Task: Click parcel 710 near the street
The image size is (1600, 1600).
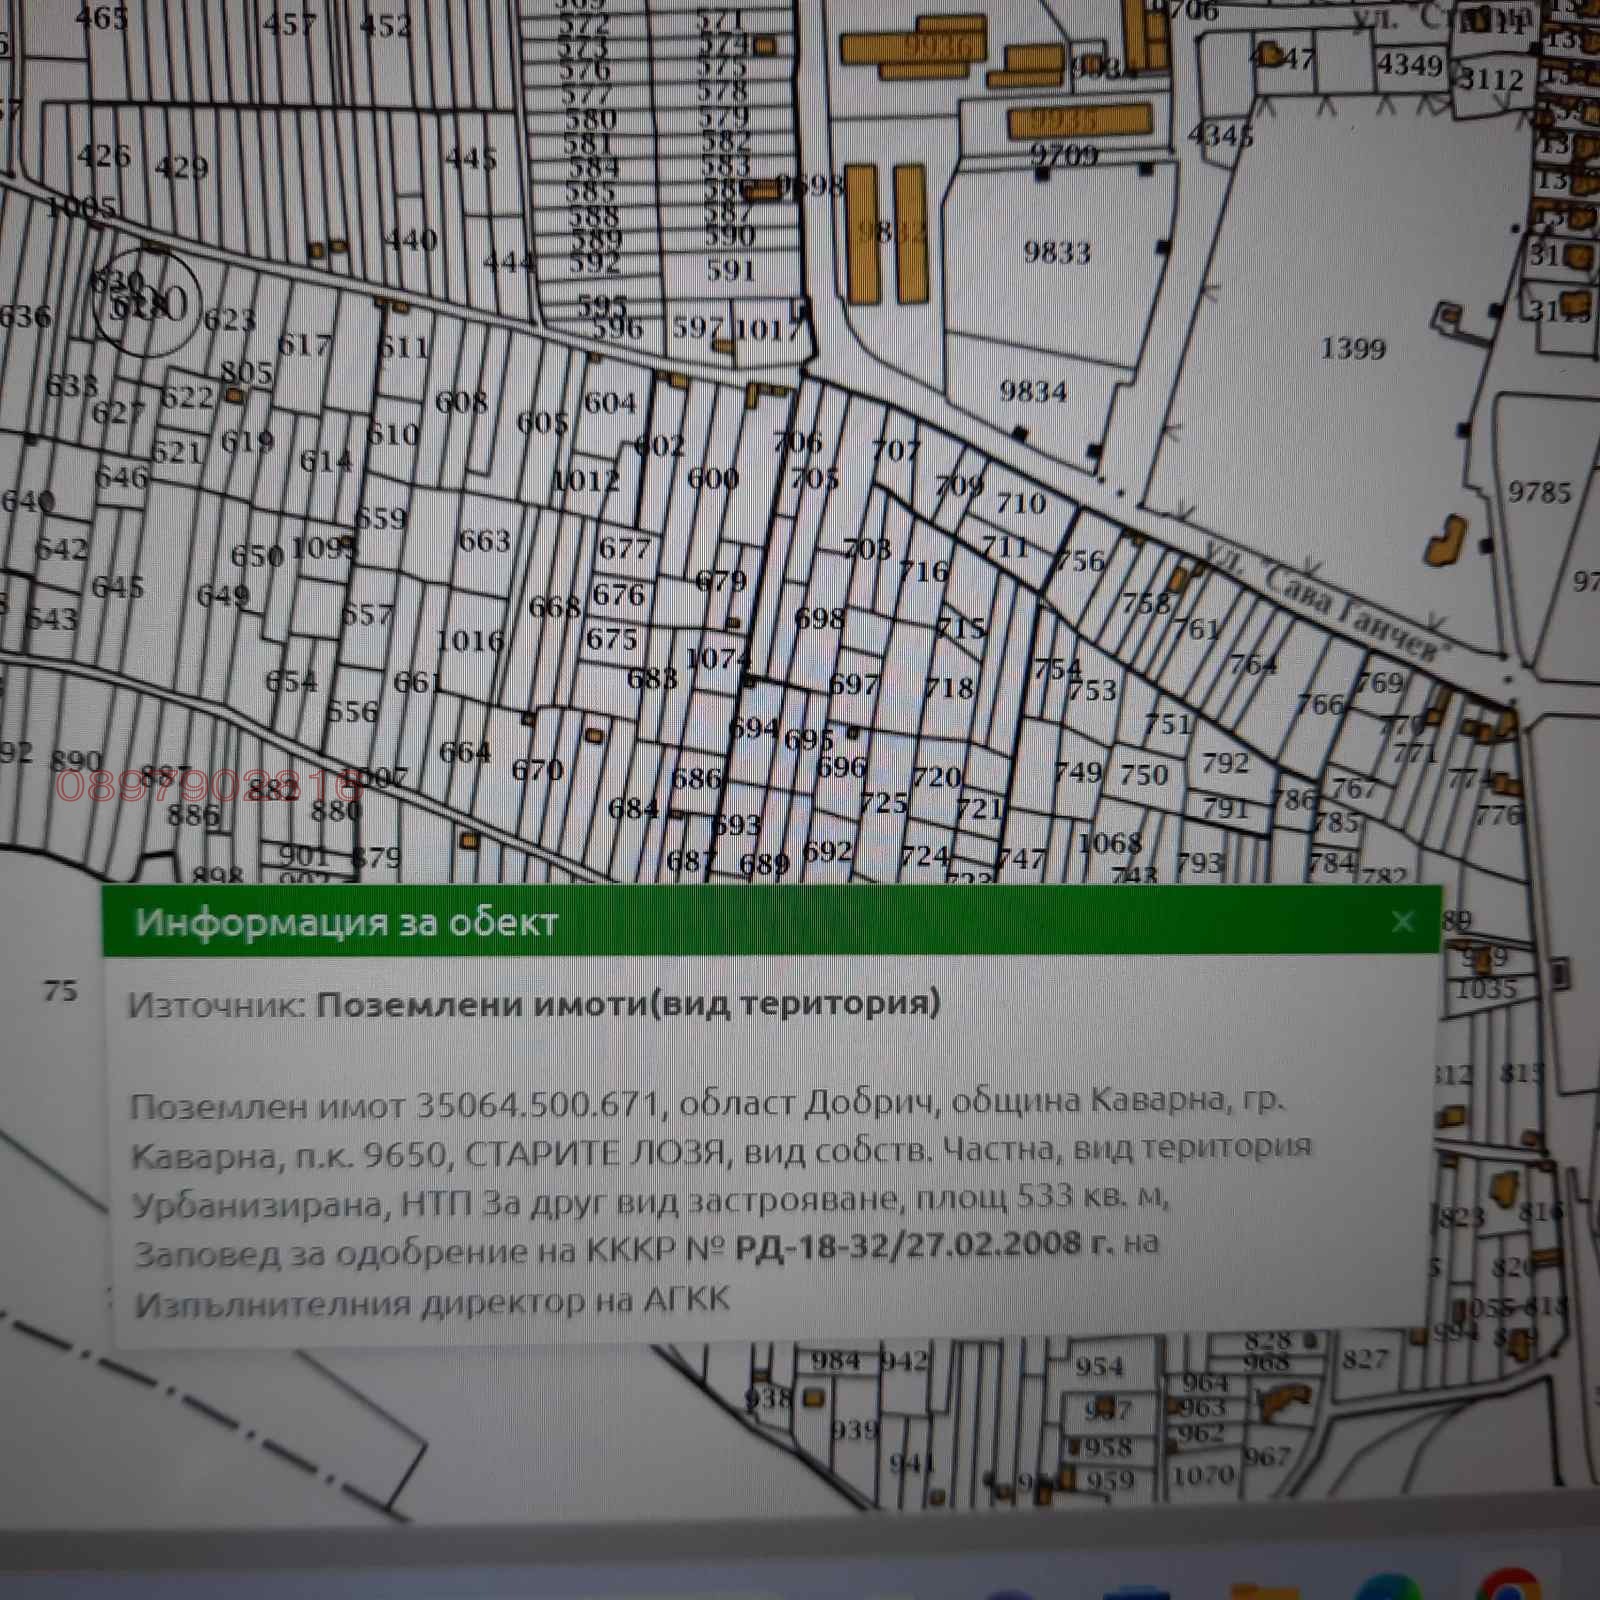Action: 1020,502
